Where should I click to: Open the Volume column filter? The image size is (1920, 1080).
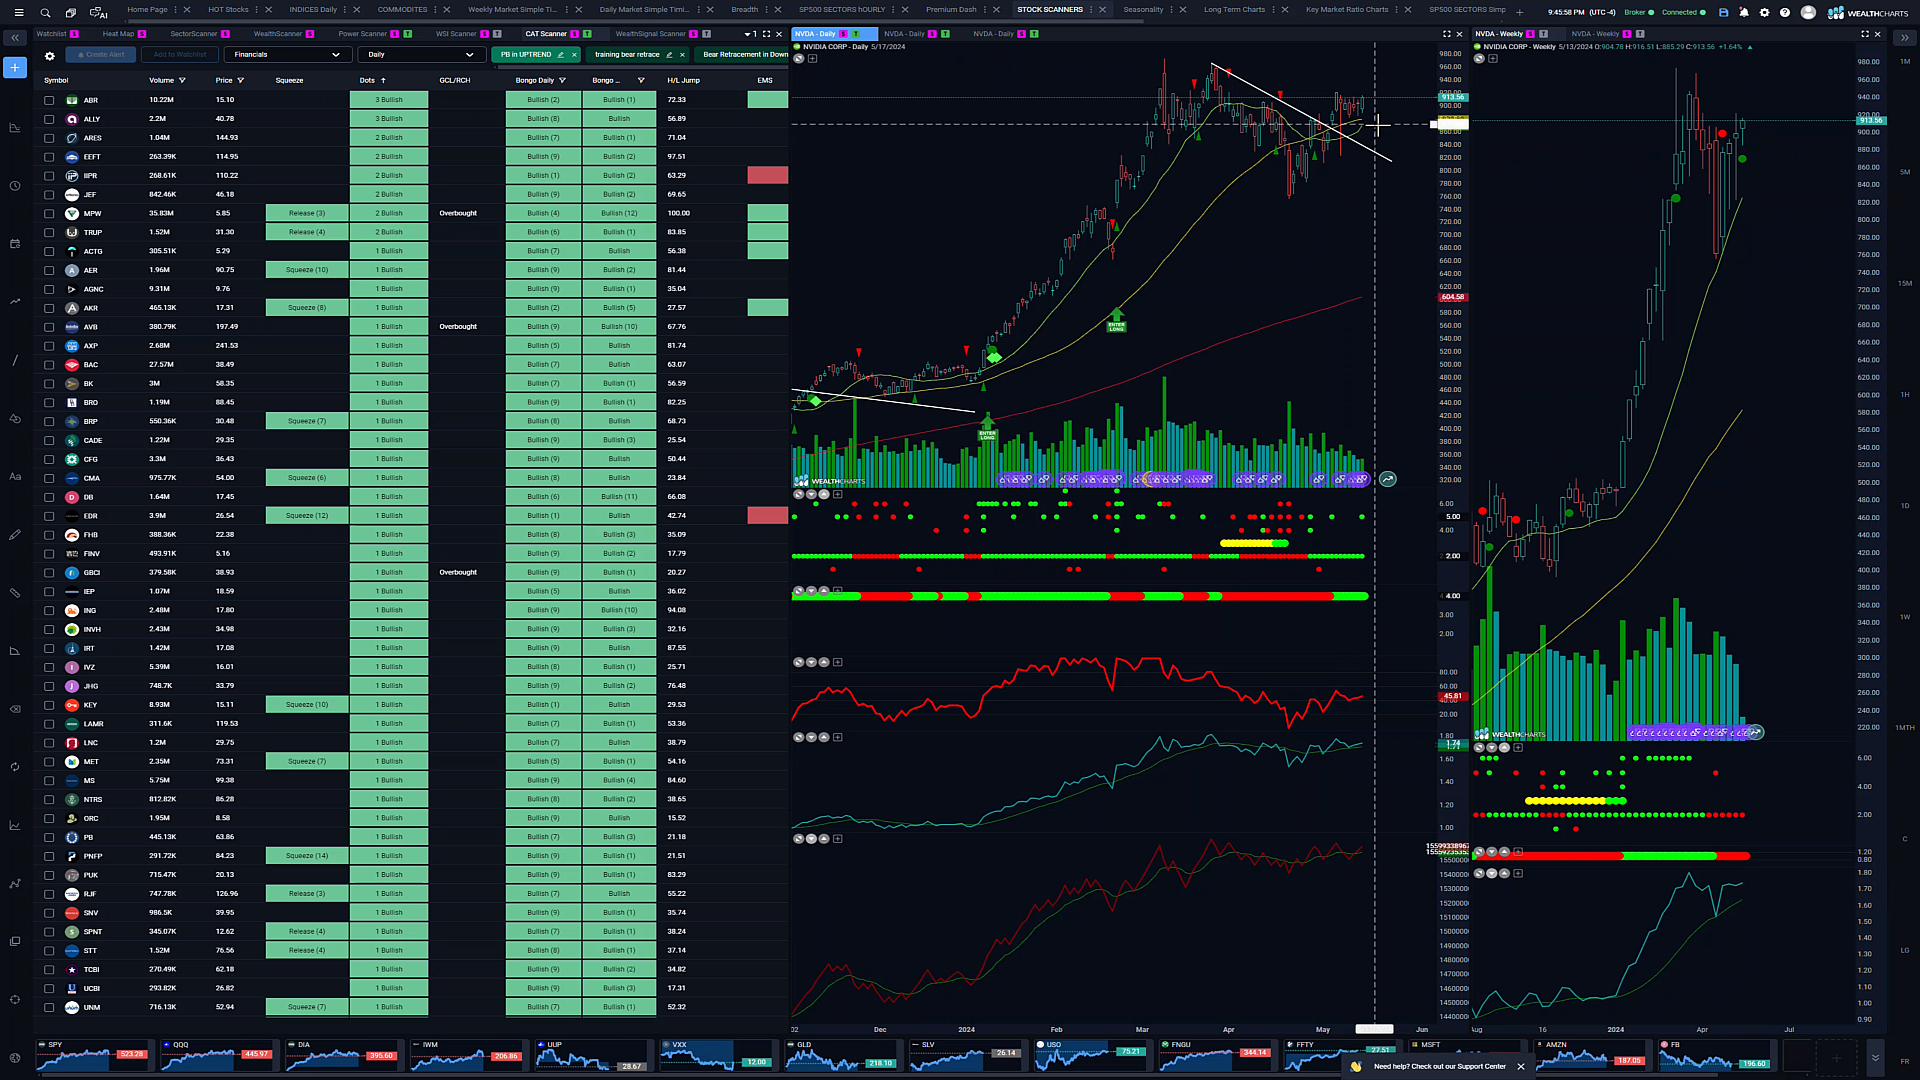pyautogui.click(x=182, y=81)
